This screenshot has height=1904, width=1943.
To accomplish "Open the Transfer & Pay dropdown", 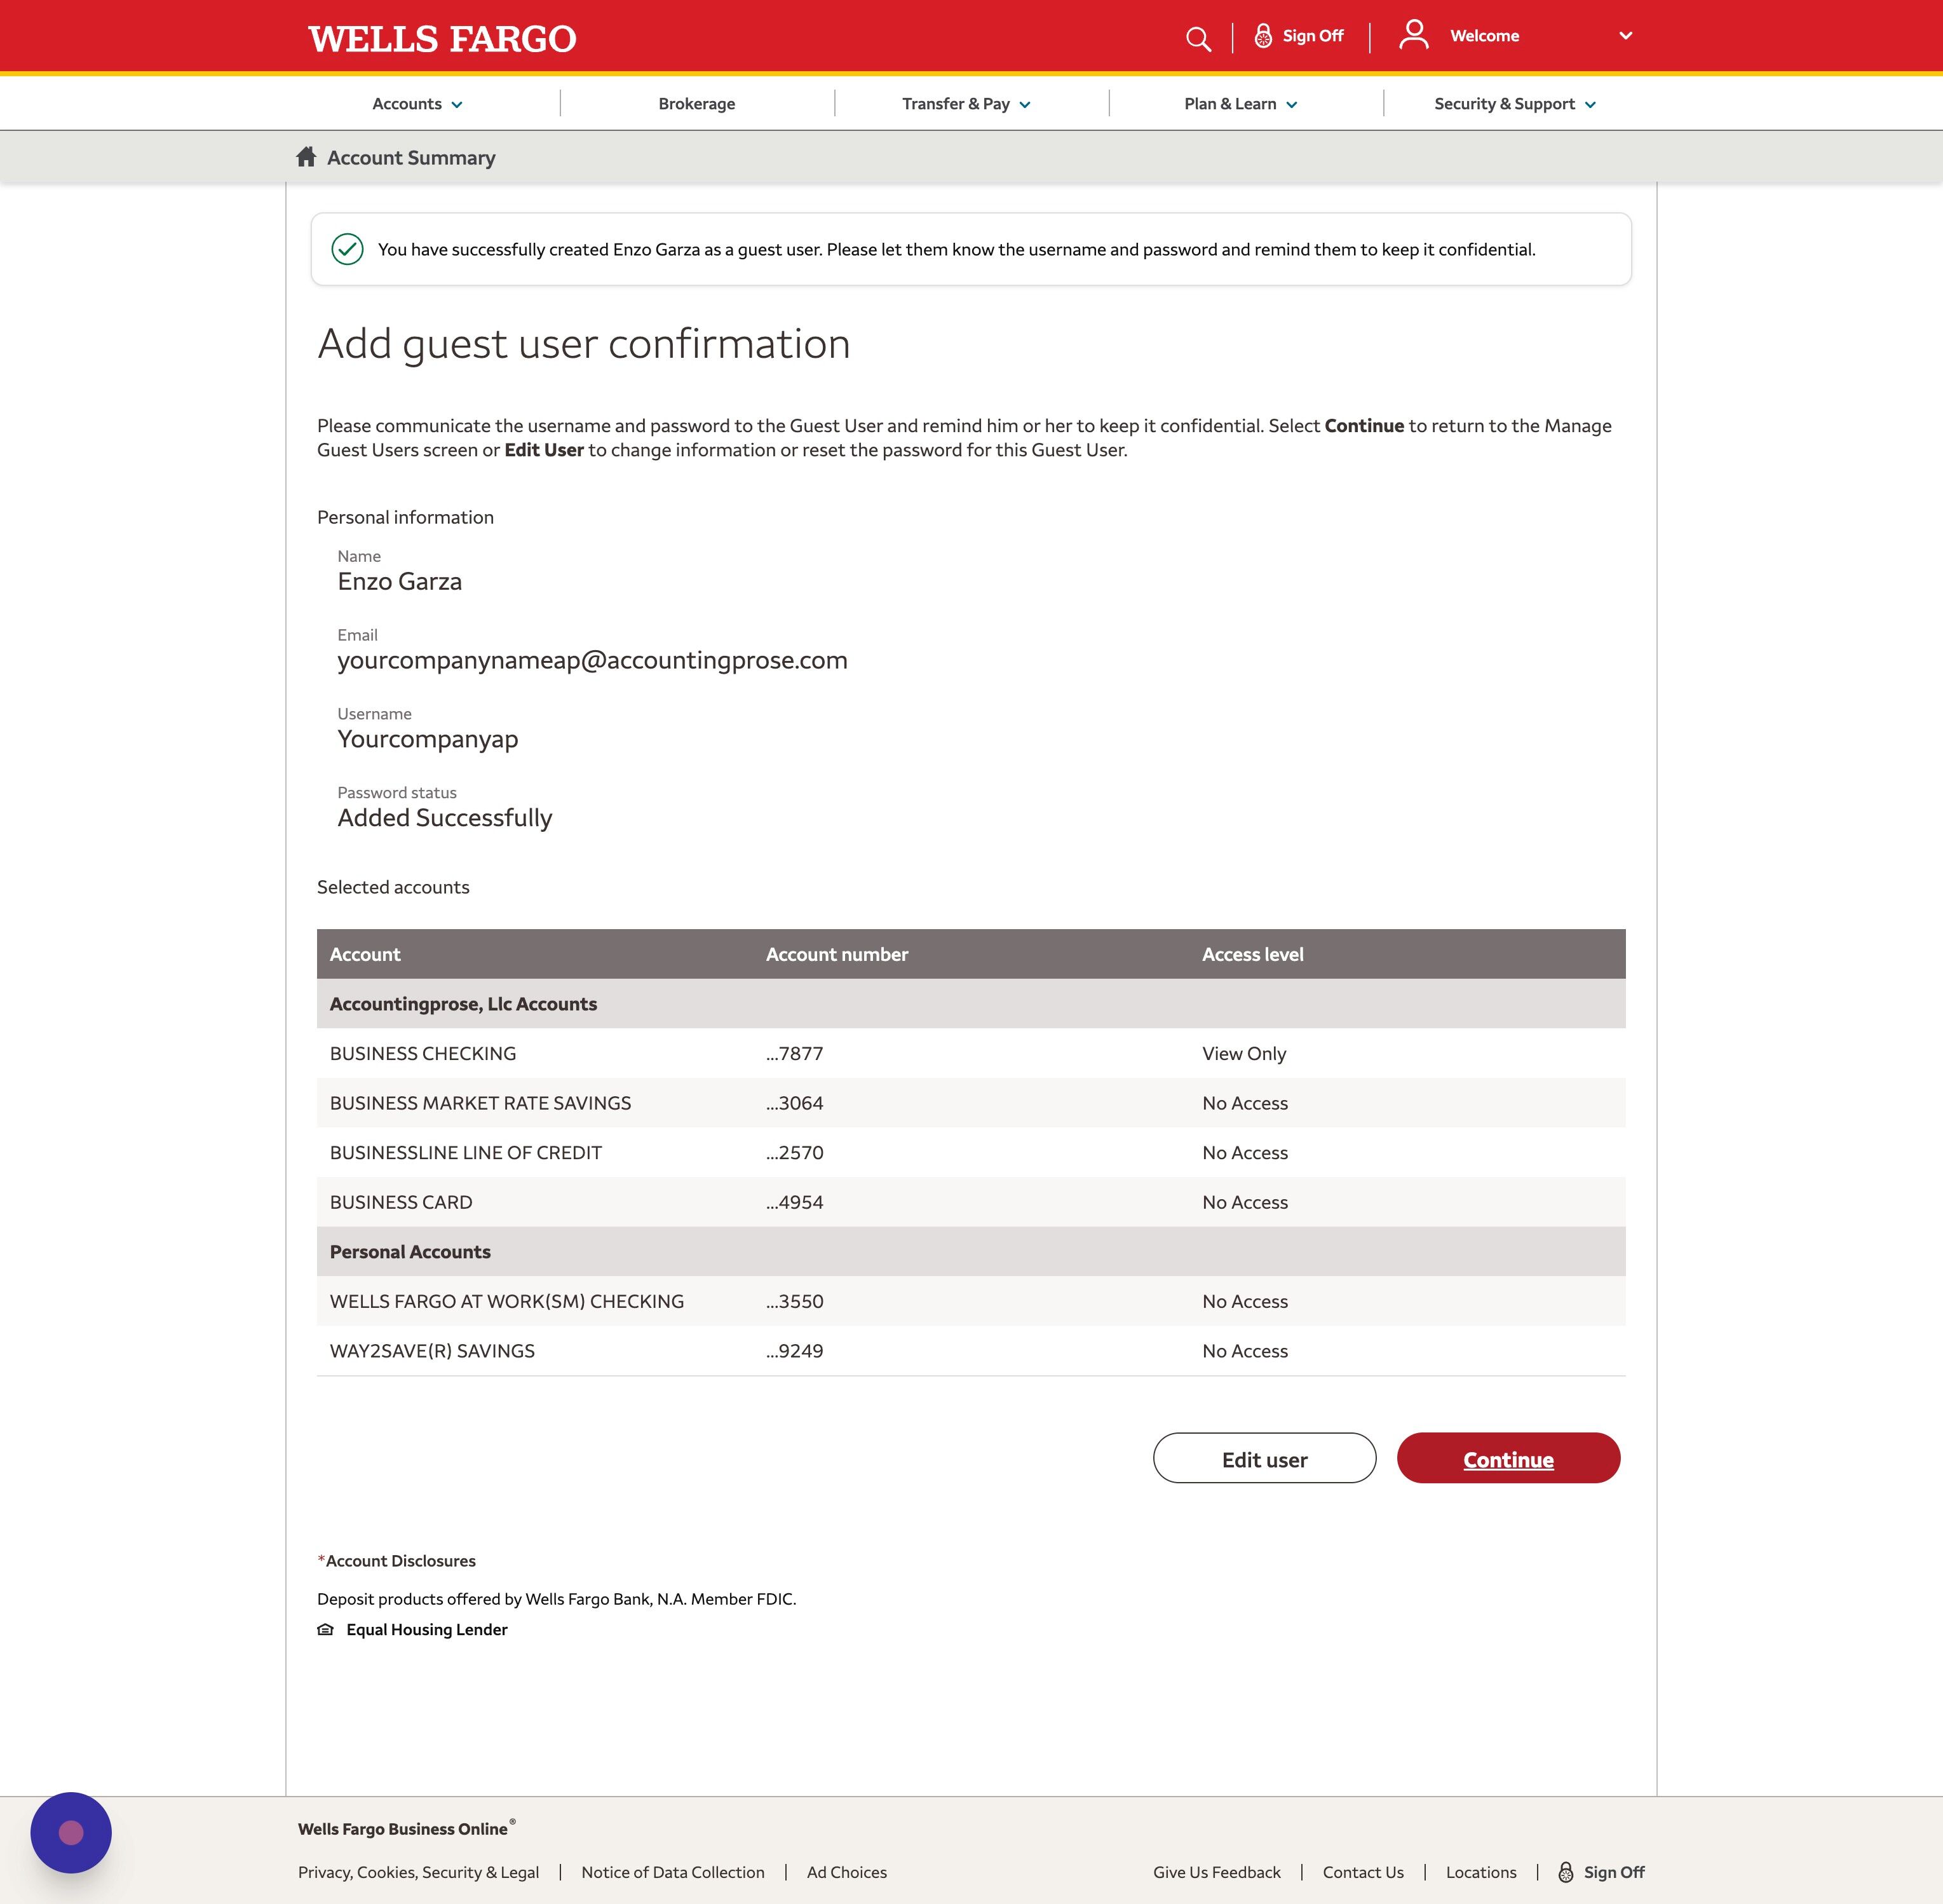I will tap(964, 103).
